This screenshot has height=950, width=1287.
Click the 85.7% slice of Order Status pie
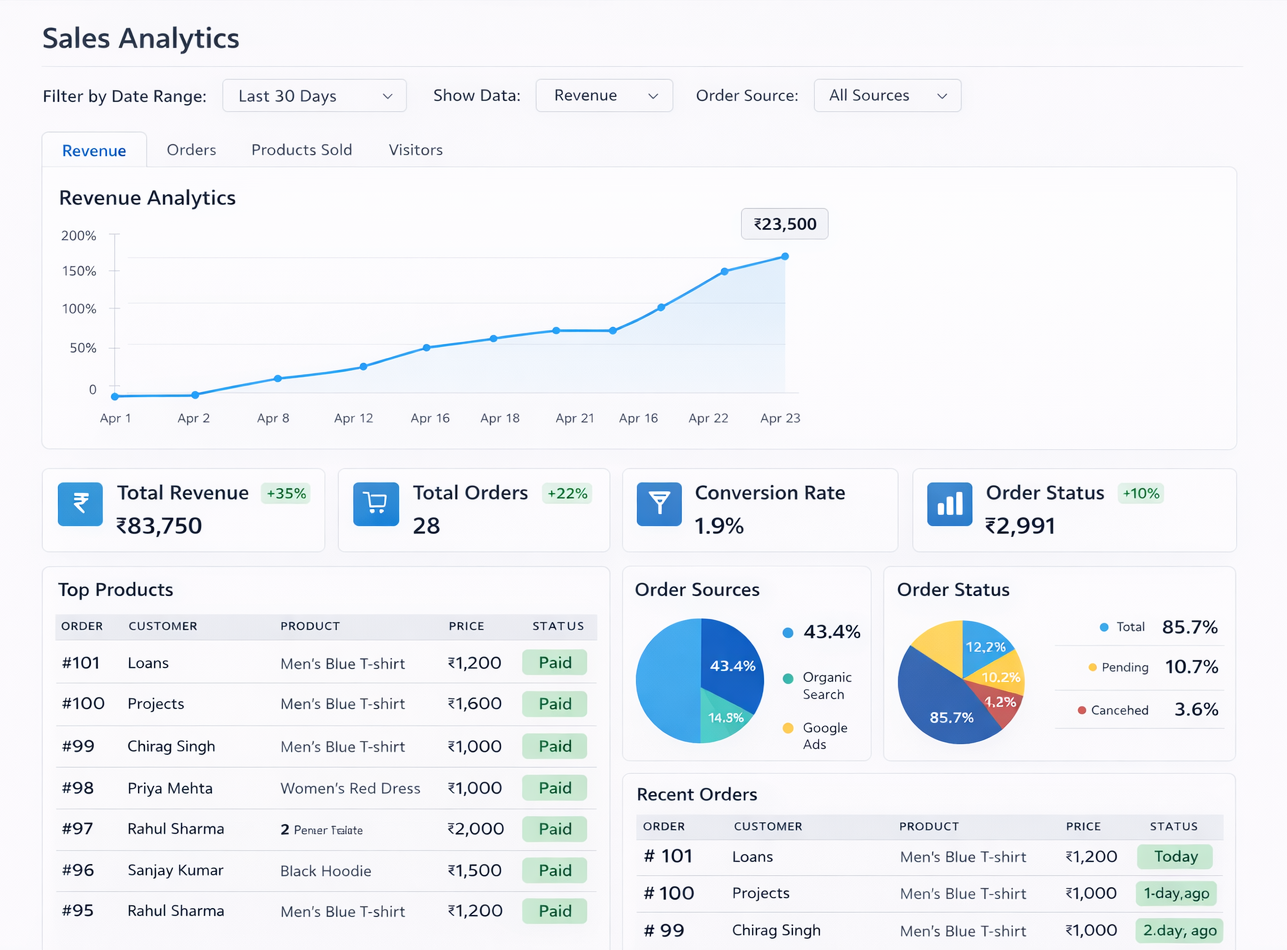pyautogui.click(x=945, y=712)
